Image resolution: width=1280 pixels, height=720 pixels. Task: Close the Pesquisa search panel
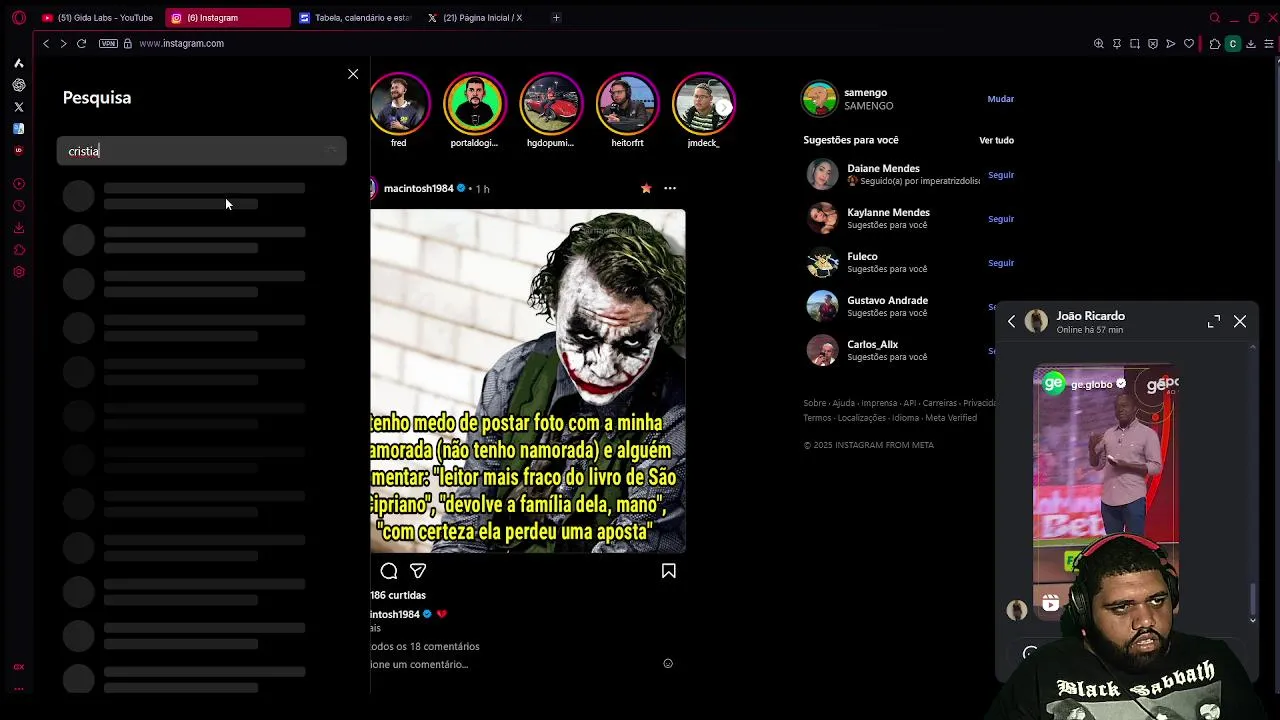pyautogui.click(x=353, y=74)
